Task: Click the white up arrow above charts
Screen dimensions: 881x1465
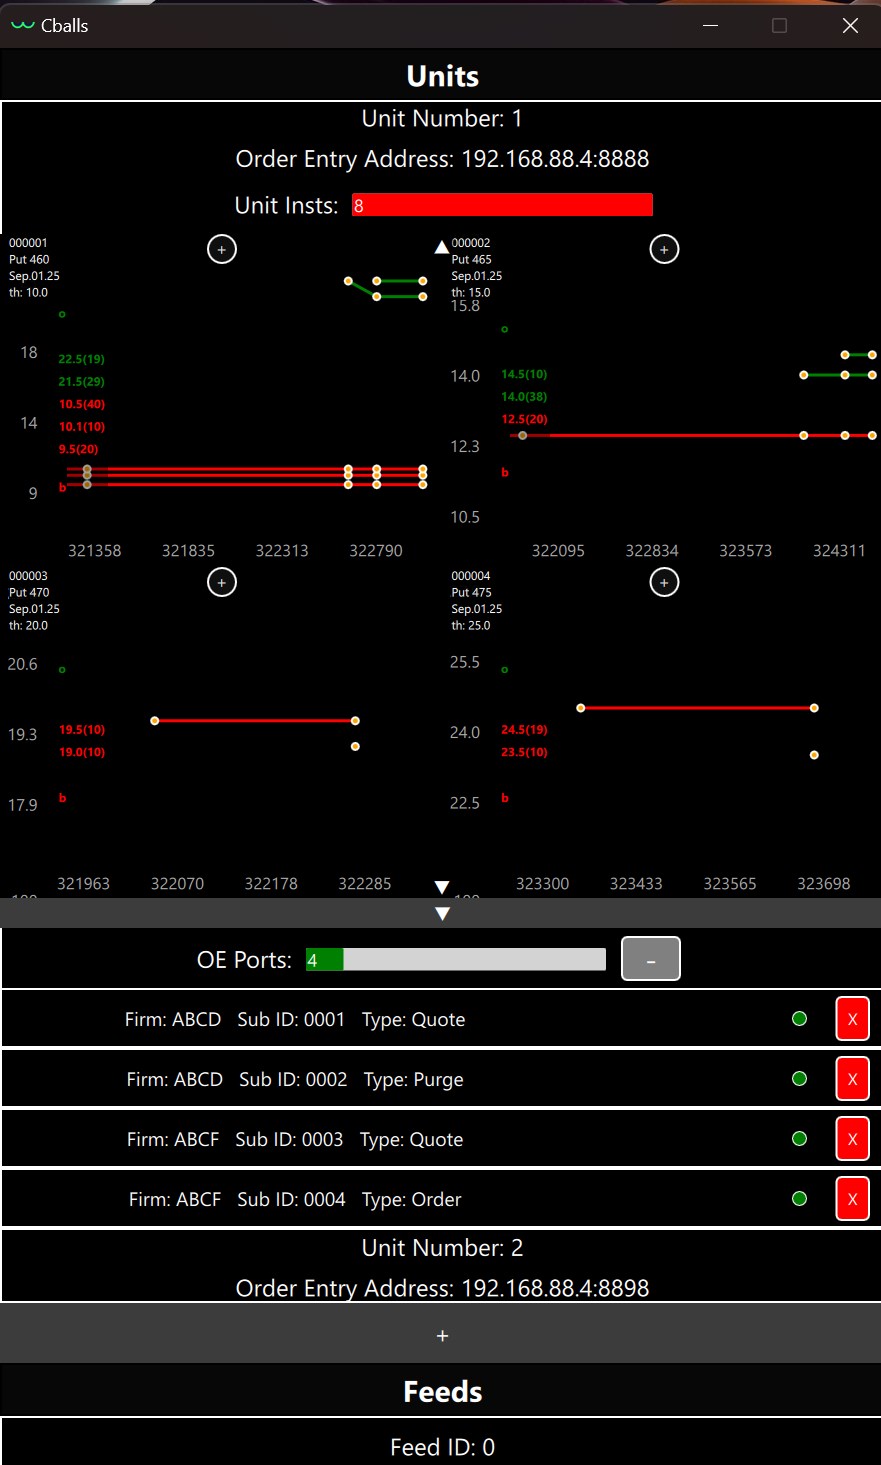Action: point(442,246)
